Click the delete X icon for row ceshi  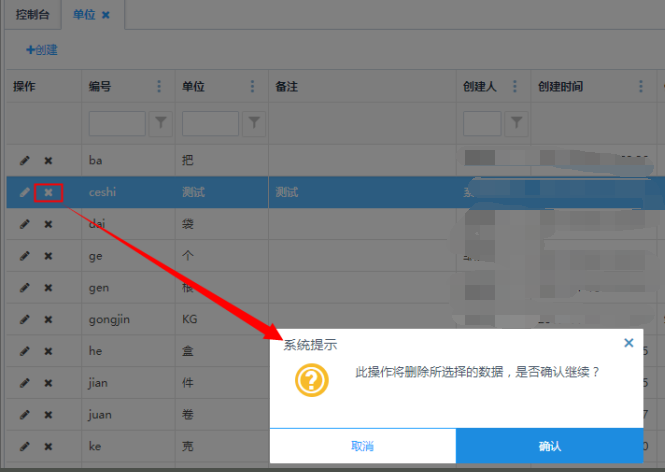click(48, 192)
